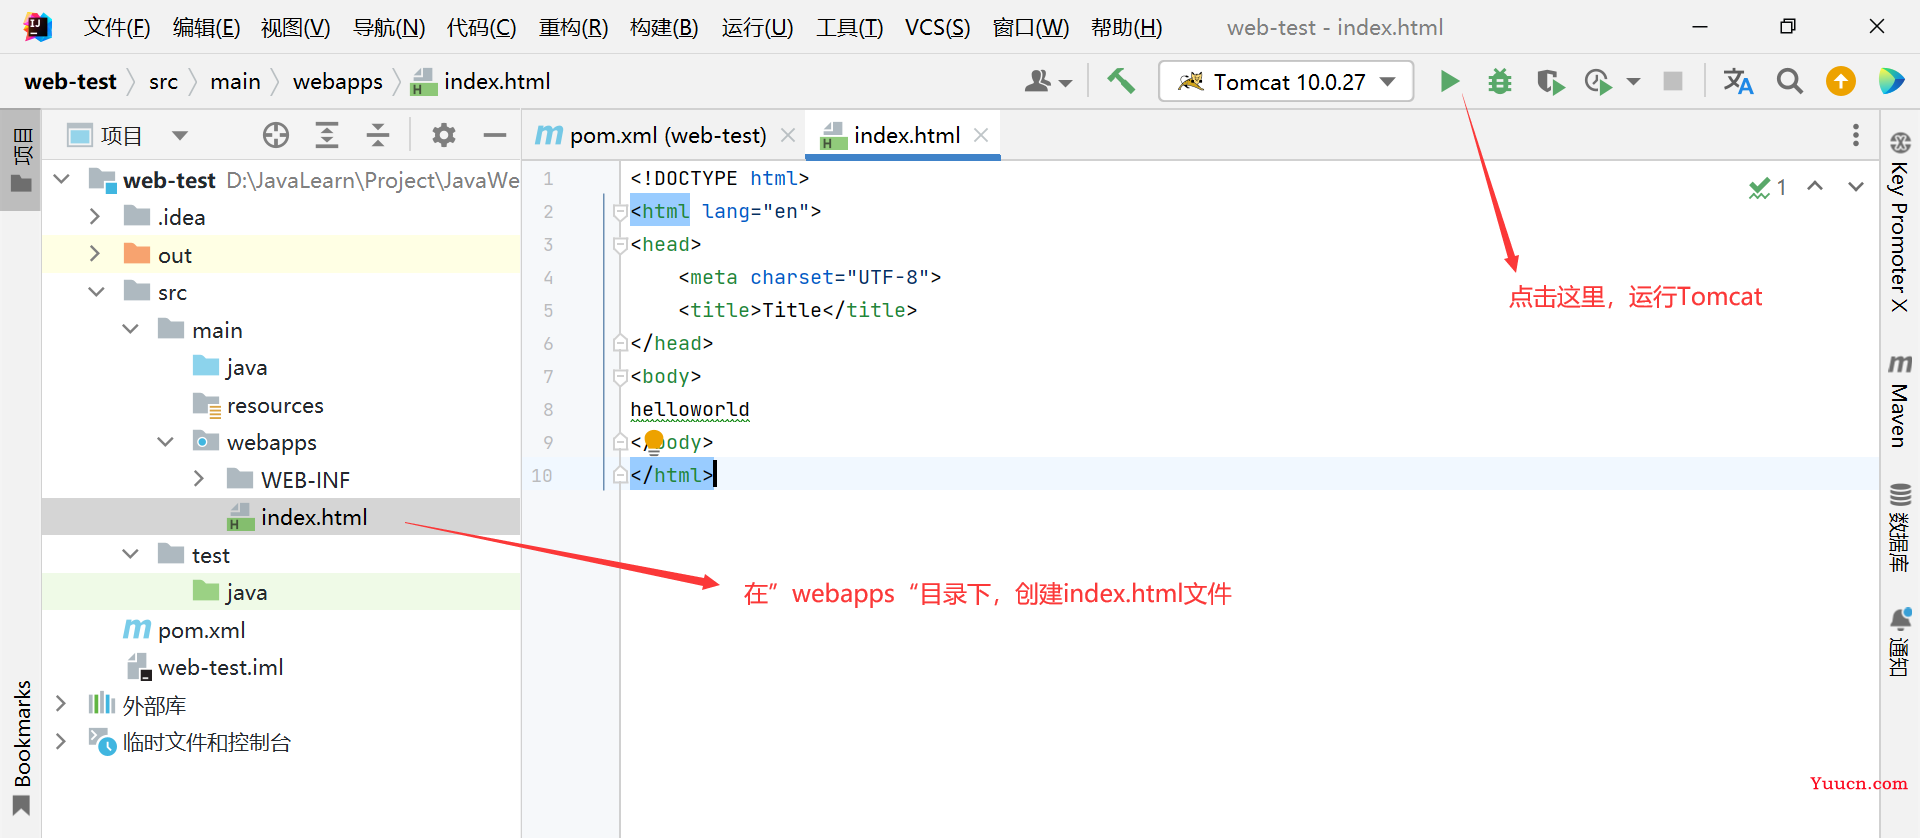This screenshot has height=838, width=1920.
Task: Go to next highlighted problem arrow
Action: click(1856, 187)
